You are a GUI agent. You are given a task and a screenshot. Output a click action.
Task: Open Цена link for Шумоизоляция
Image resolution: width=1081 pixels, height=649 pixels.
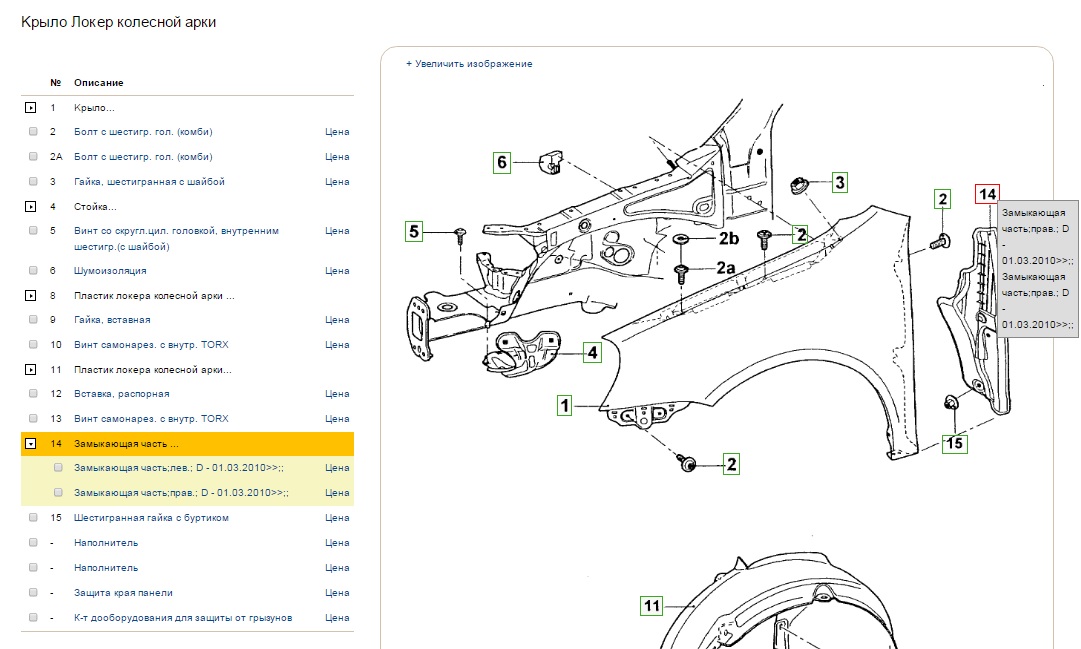(x=337, y=270)
